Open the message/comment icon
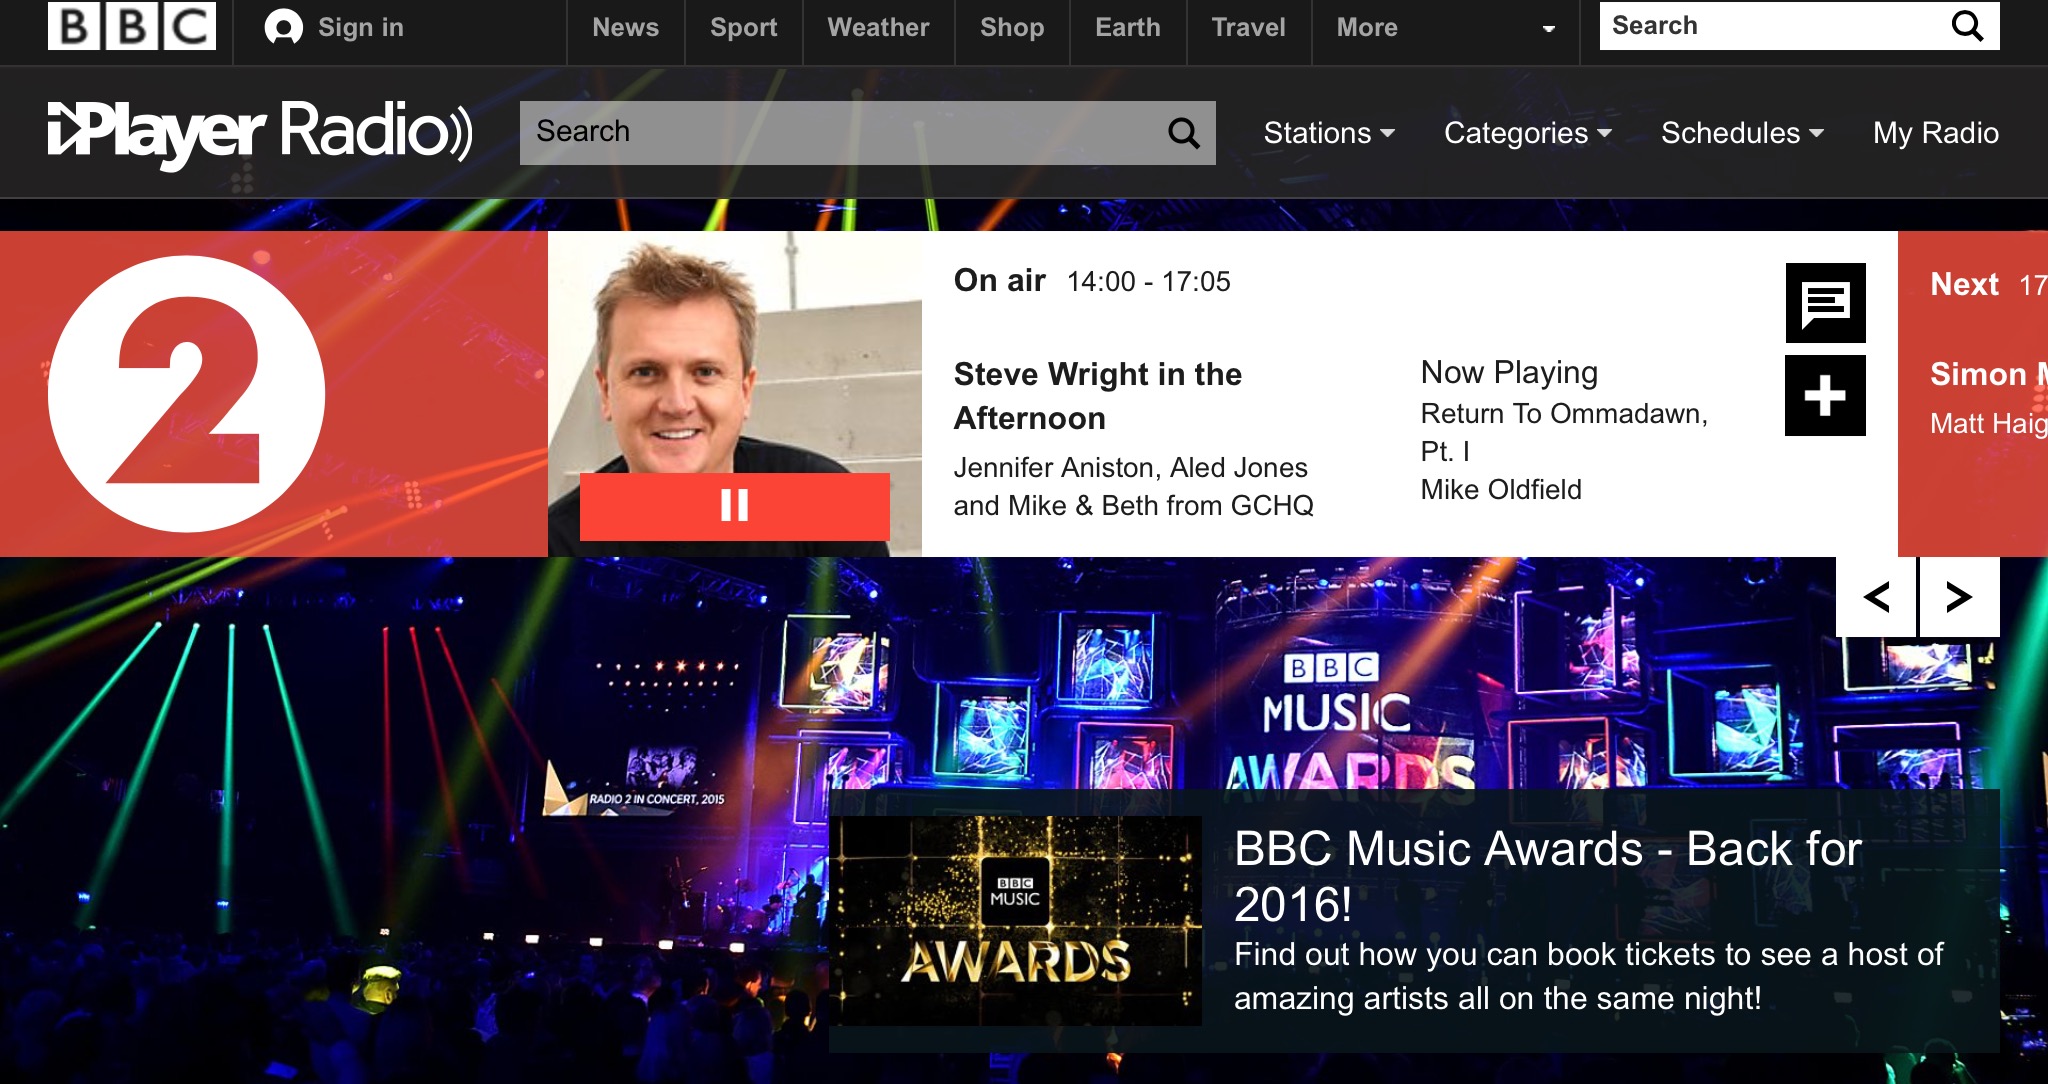The image size is (2048, 1084). [1826, 303]
